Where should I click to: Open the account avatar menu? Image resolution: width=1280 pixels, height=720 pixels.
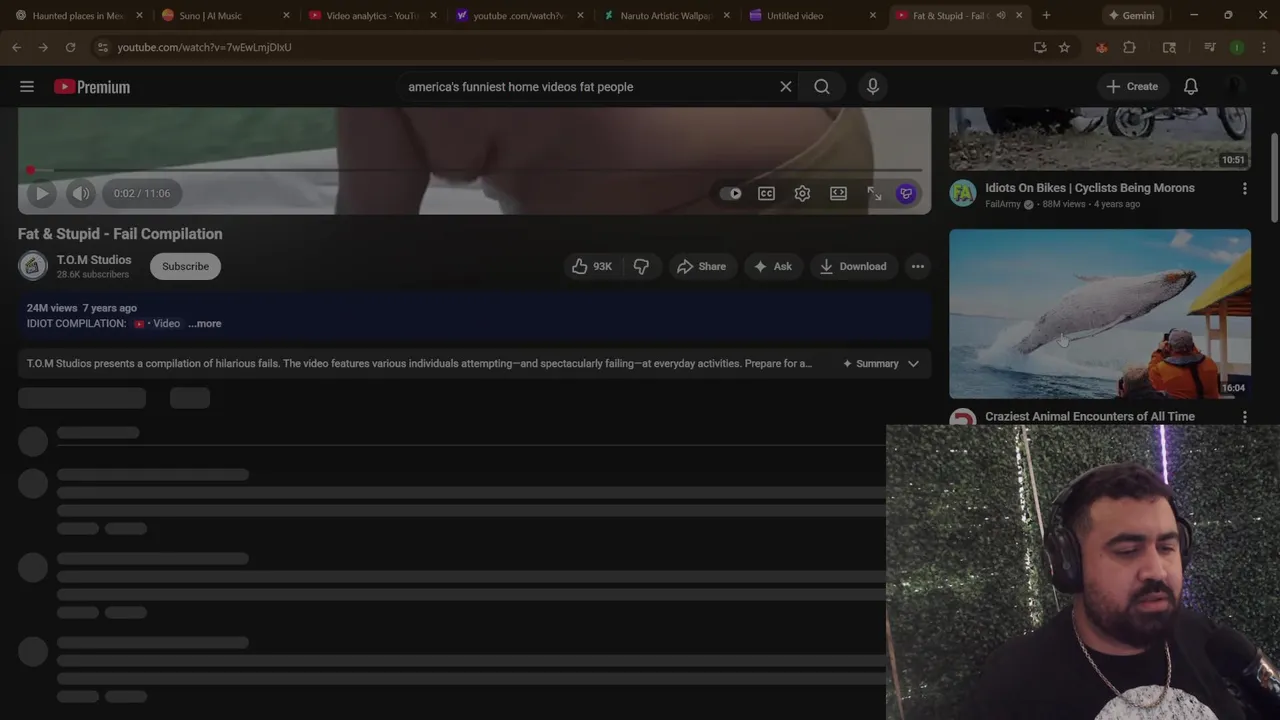pyautogui.click(x=1237, y=86)
